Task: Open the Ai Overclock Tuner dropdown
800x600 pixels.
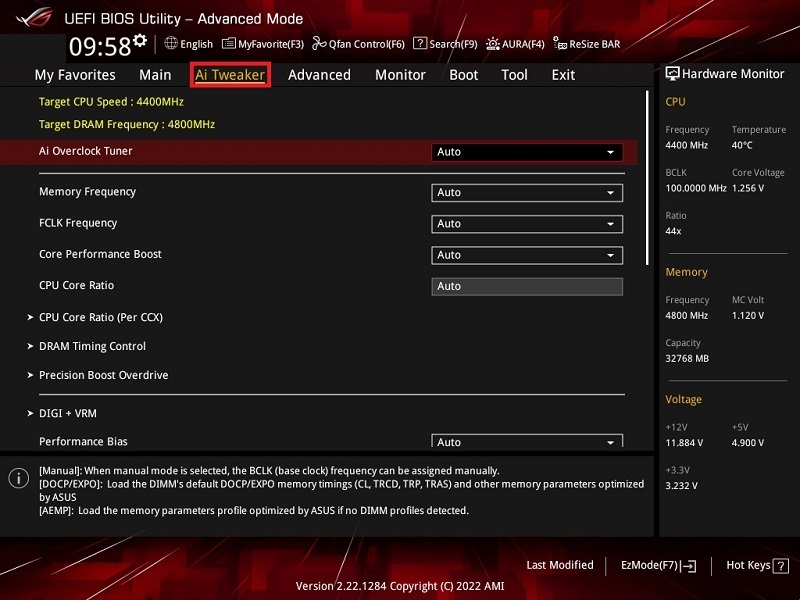Action: coord(527,152)
